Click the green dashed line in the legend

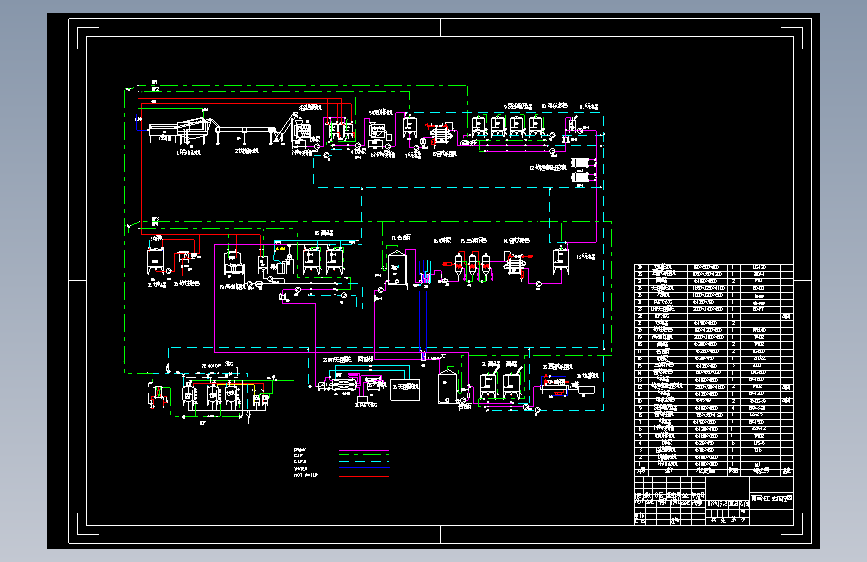click(x=364, y=455)
